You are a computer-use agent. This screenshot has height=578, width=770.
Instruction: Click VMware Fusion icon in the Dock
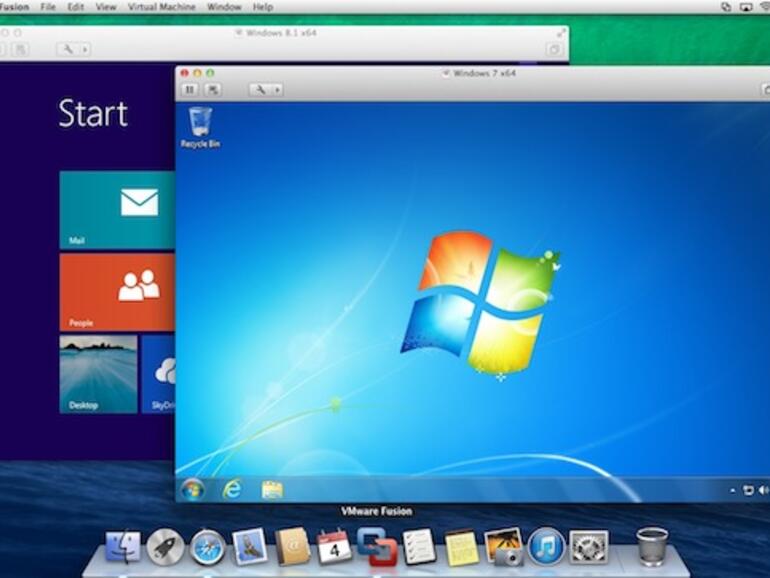tap(377, 546)
